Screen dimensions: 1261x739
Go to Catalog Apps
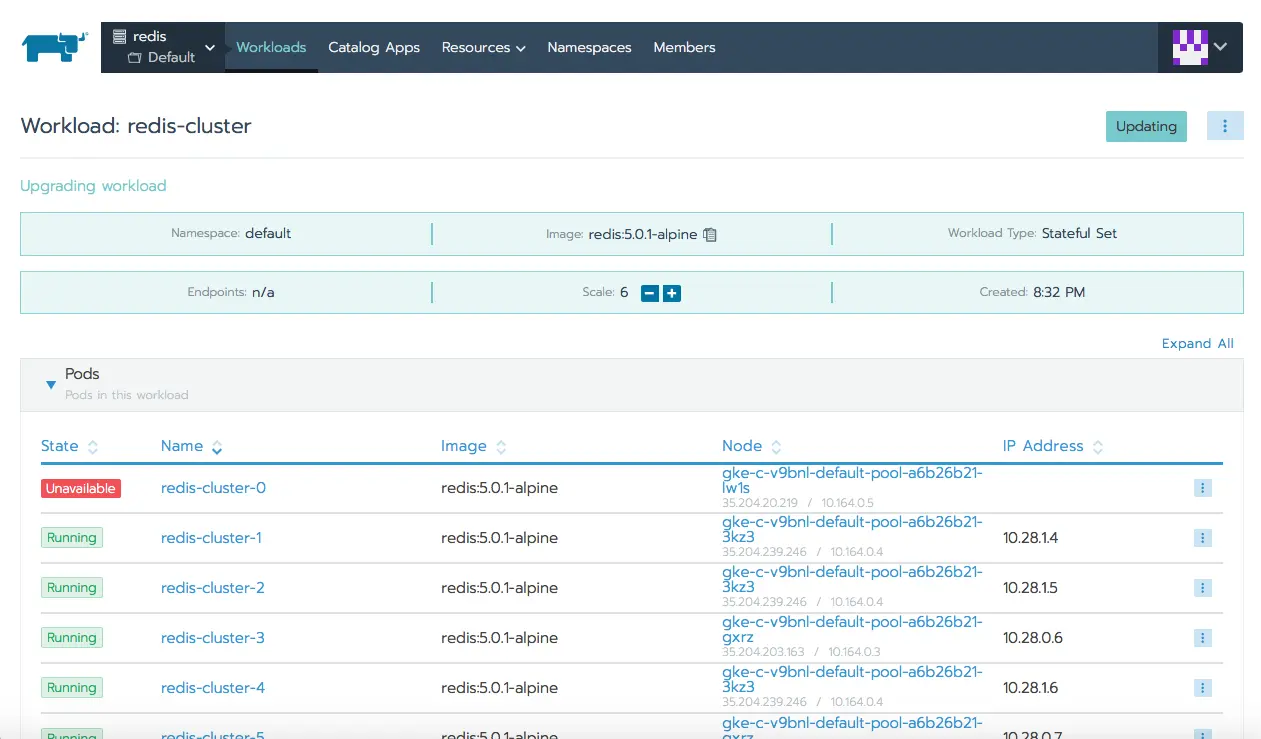point(374,47)
